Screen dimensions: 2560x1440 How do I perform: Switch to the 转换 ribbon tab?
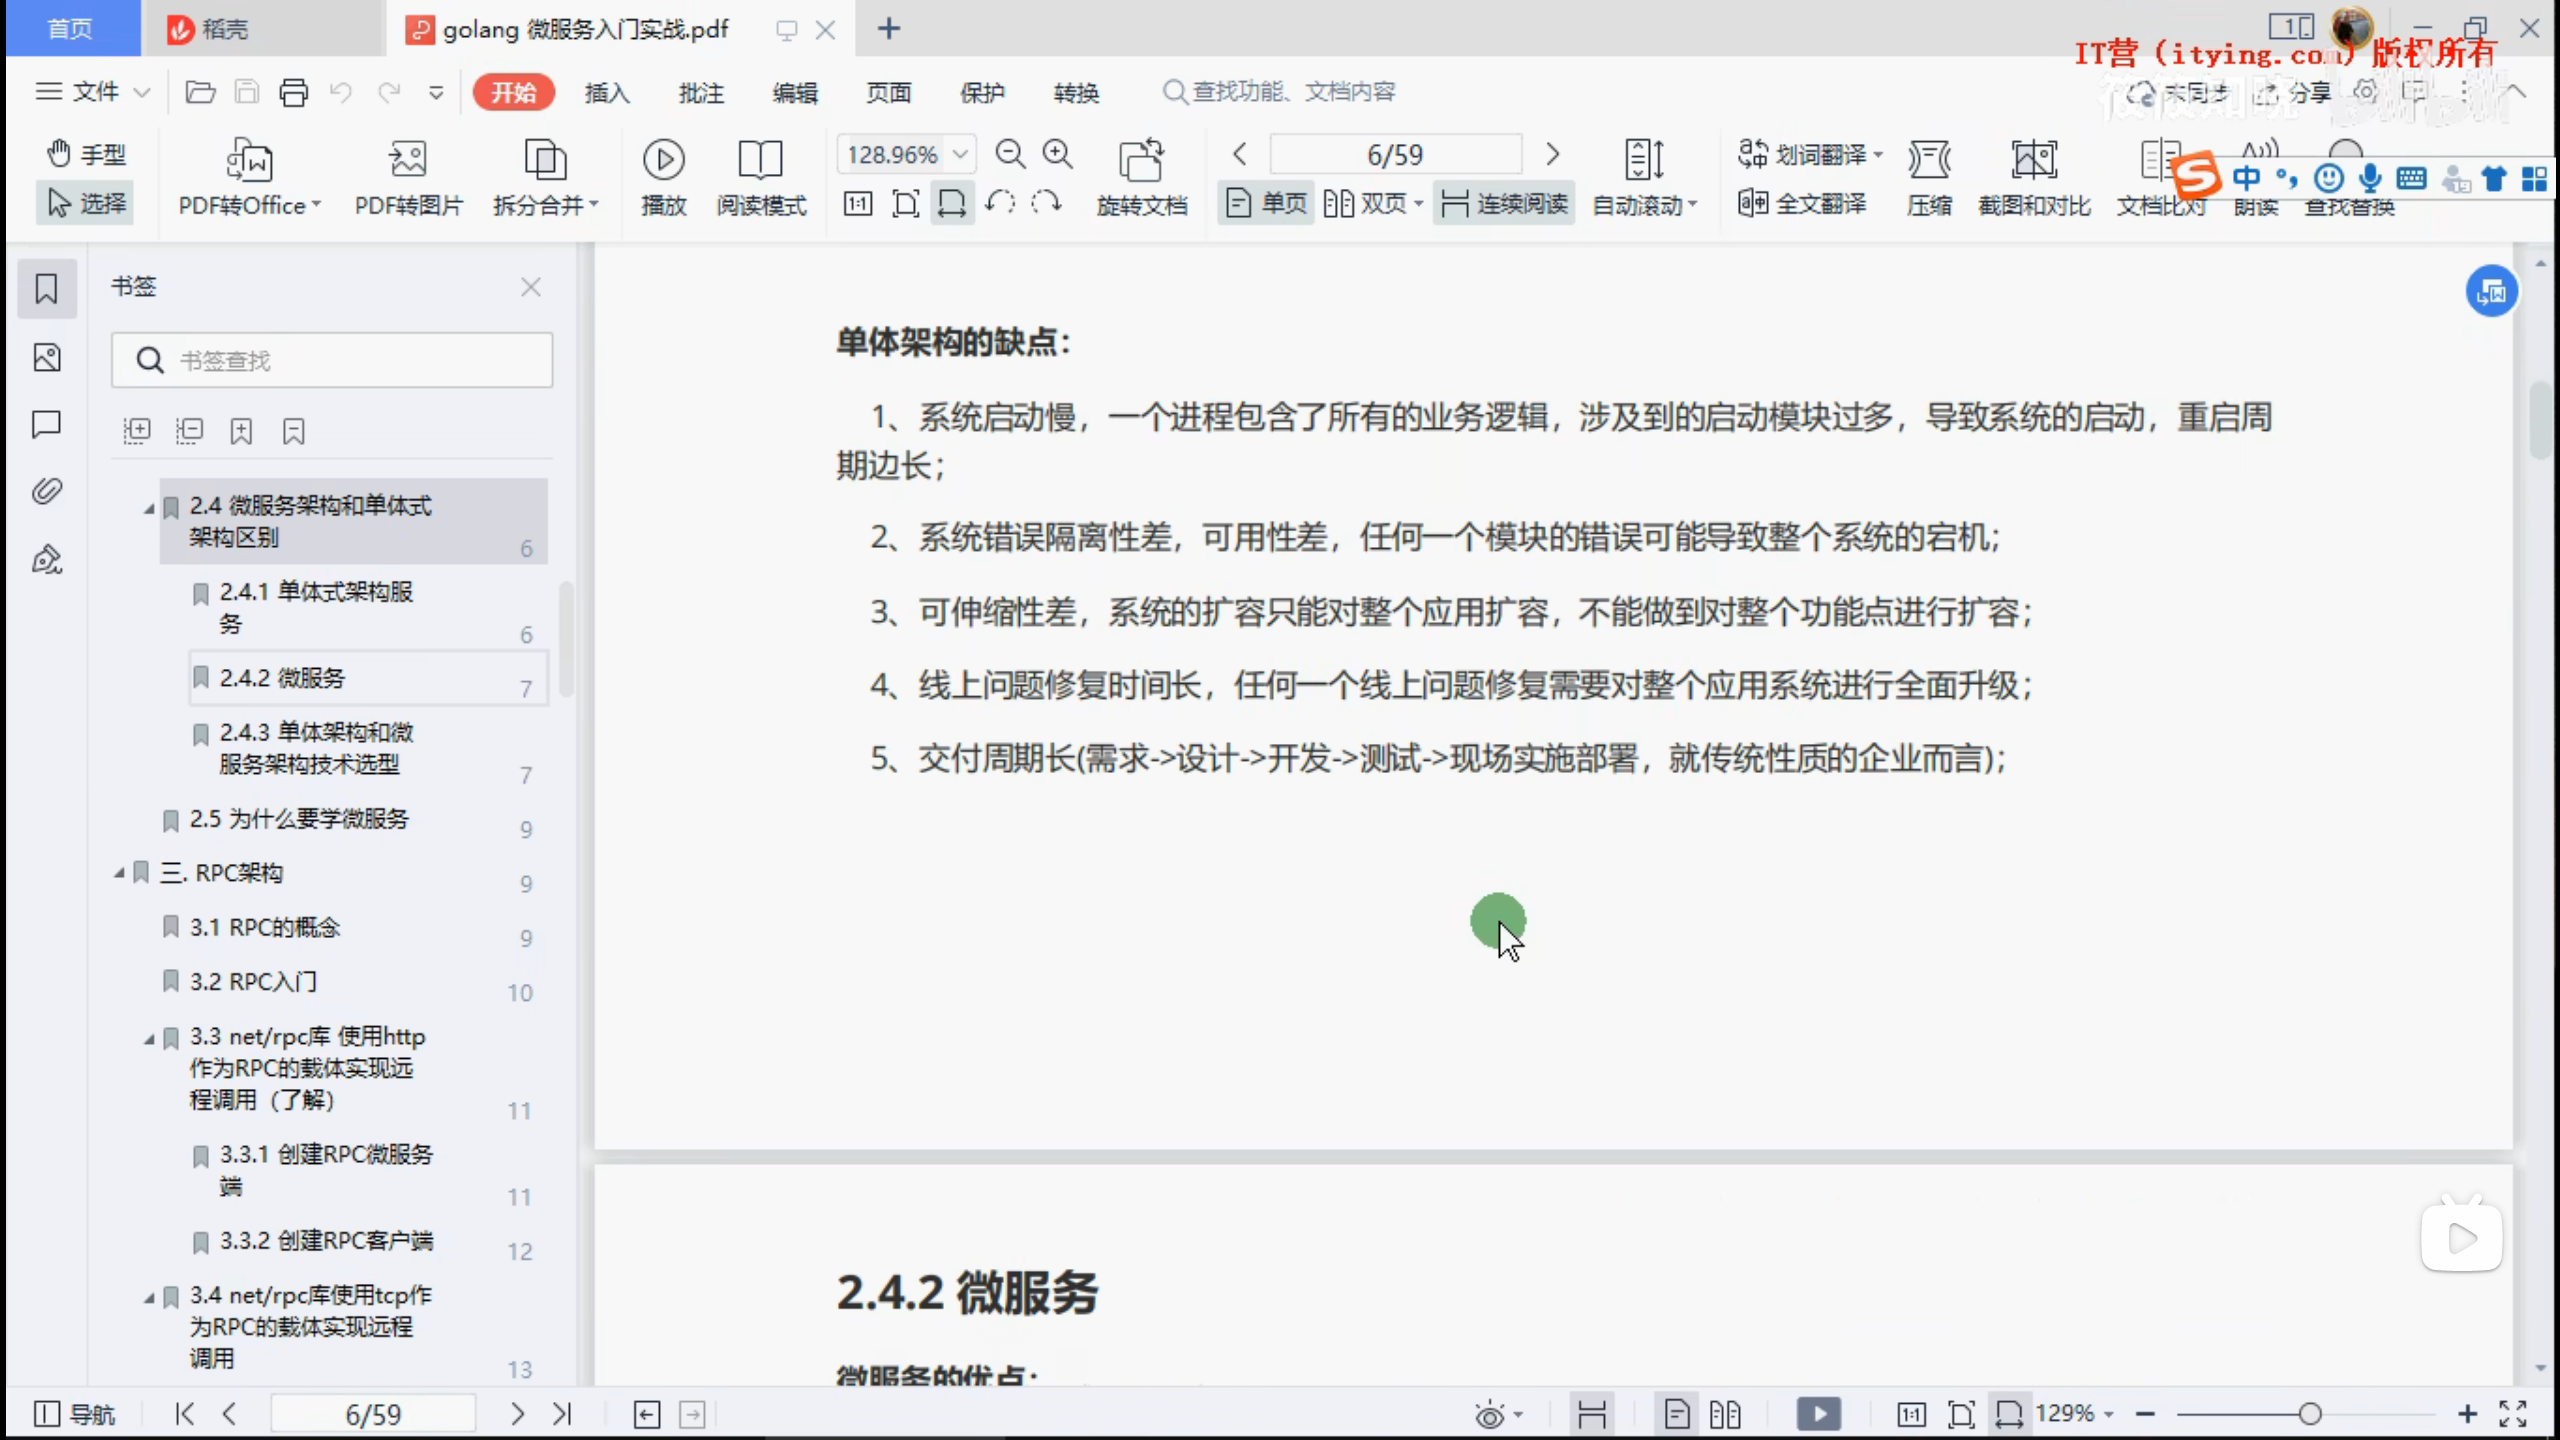1076,92
